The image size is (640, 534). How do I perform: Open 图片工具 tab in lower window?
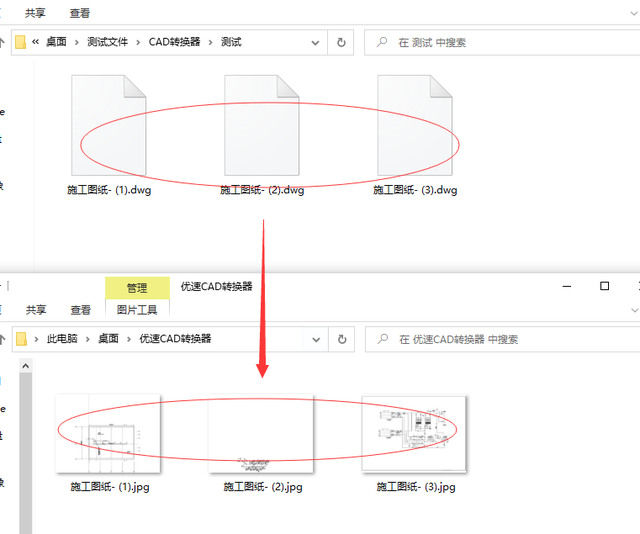137,310
